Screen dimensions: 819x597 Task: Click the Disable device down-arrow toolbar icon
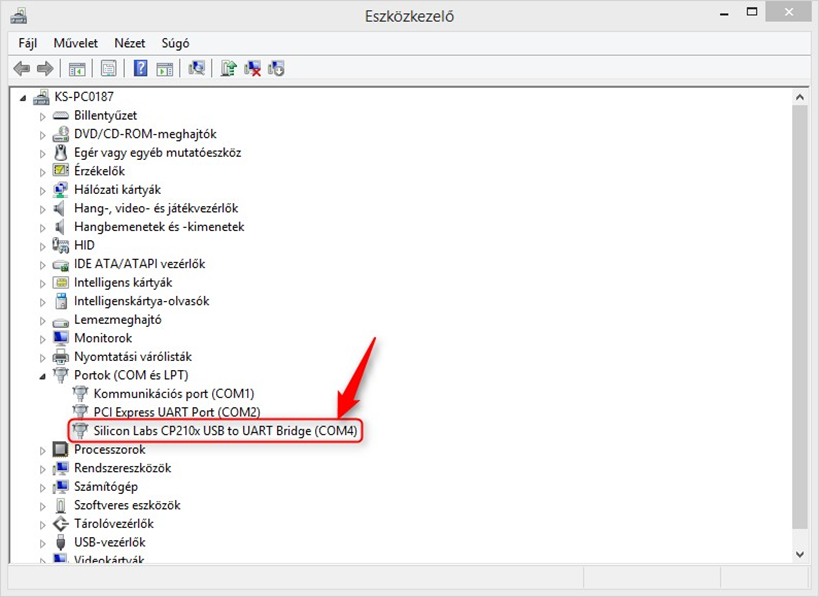[276, 68]
